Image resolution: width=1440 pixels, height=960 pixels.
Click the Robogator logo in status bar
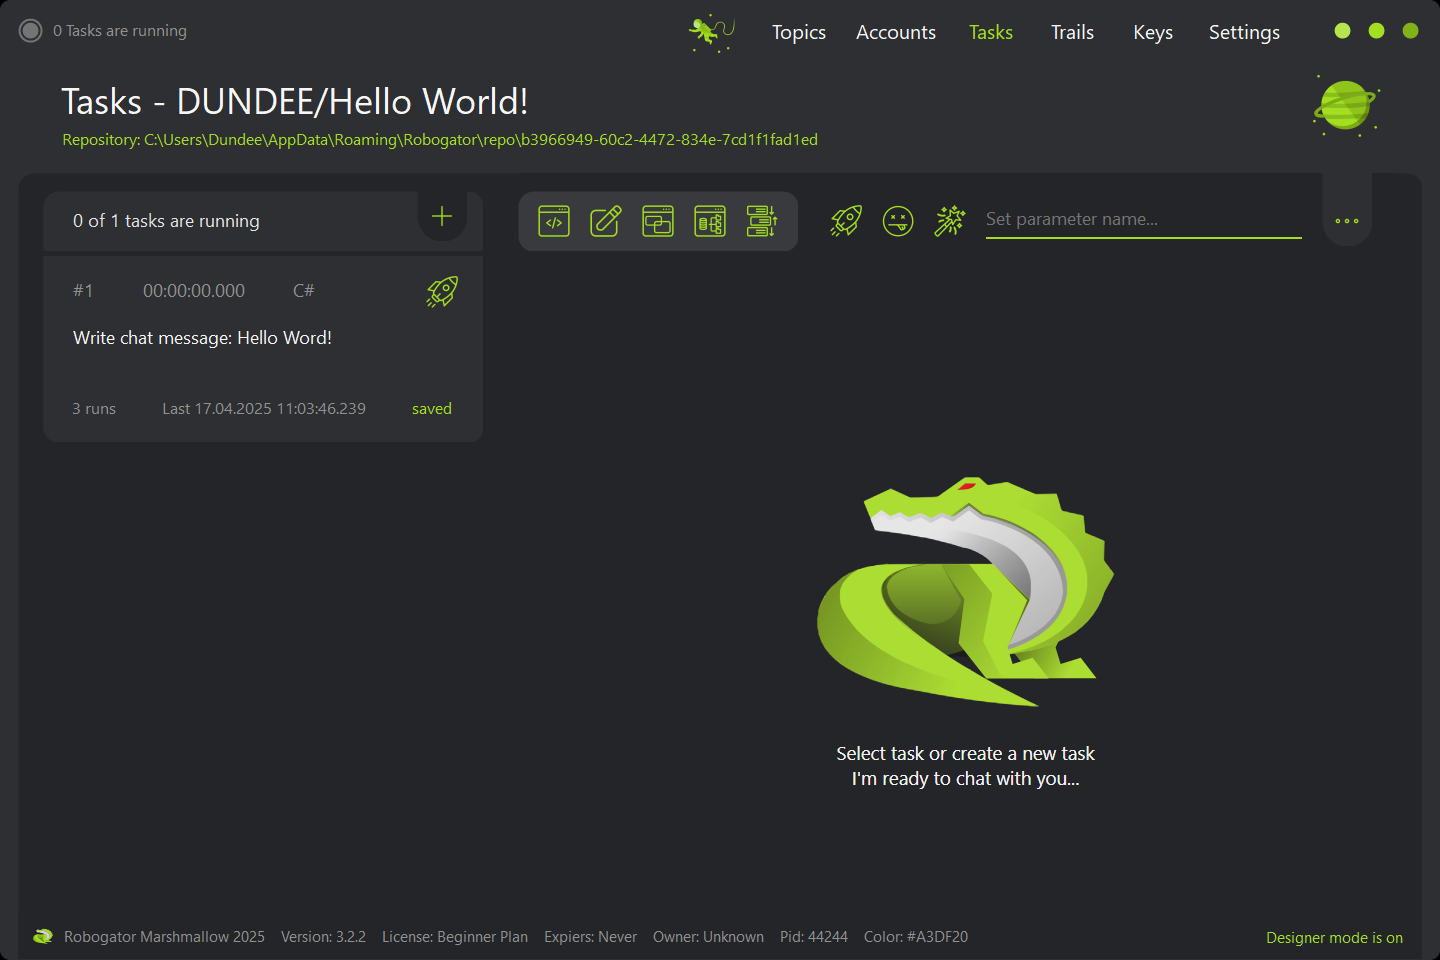pos(43,937)
